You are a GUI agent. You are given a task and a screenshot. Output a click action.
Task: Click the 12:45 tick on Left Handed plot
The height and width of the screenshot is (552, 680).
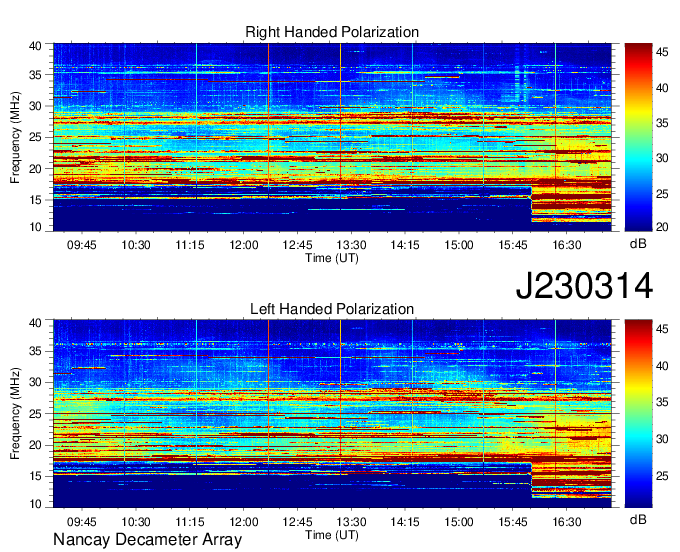298,522
